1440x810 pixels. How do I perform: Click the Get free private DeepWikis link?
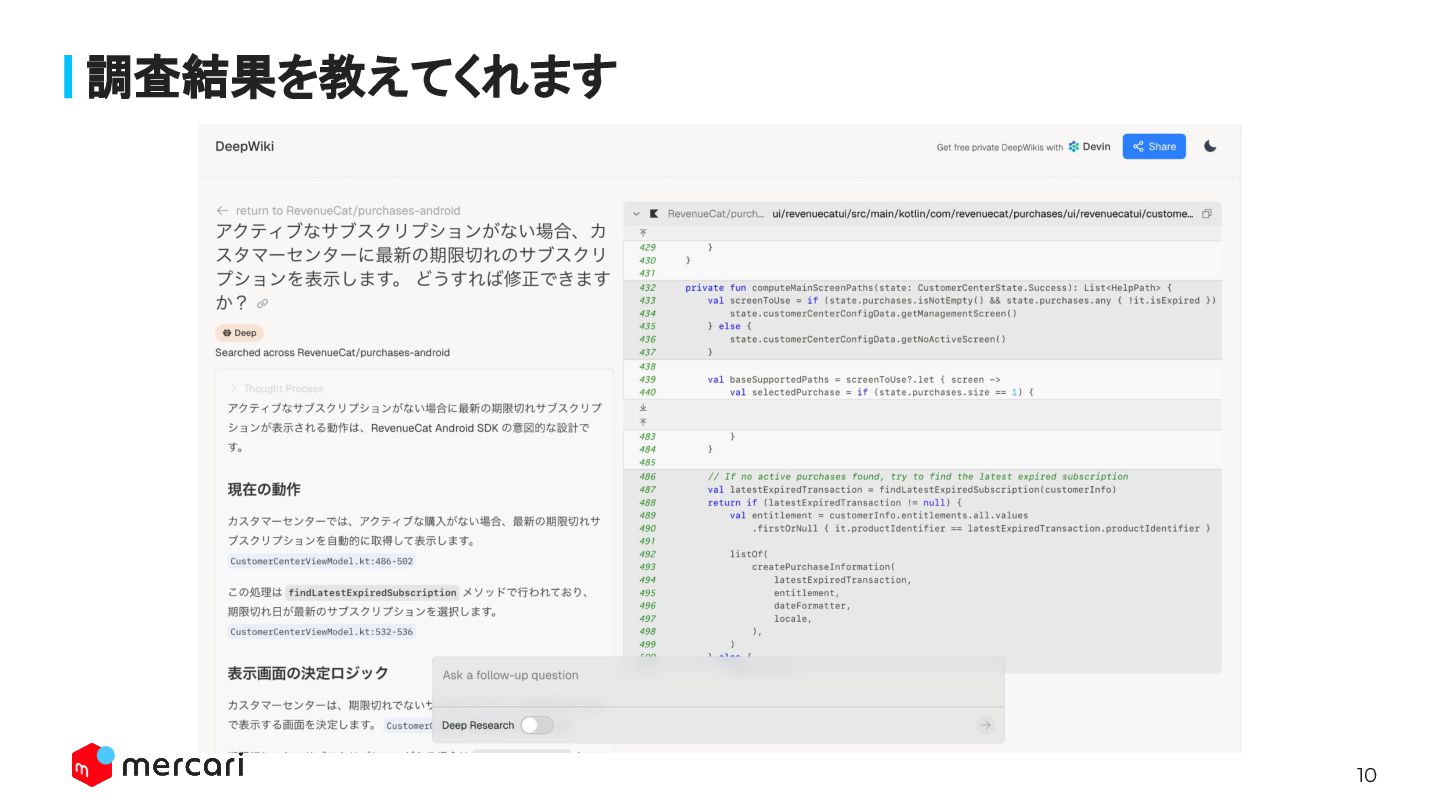coord(999,147)
